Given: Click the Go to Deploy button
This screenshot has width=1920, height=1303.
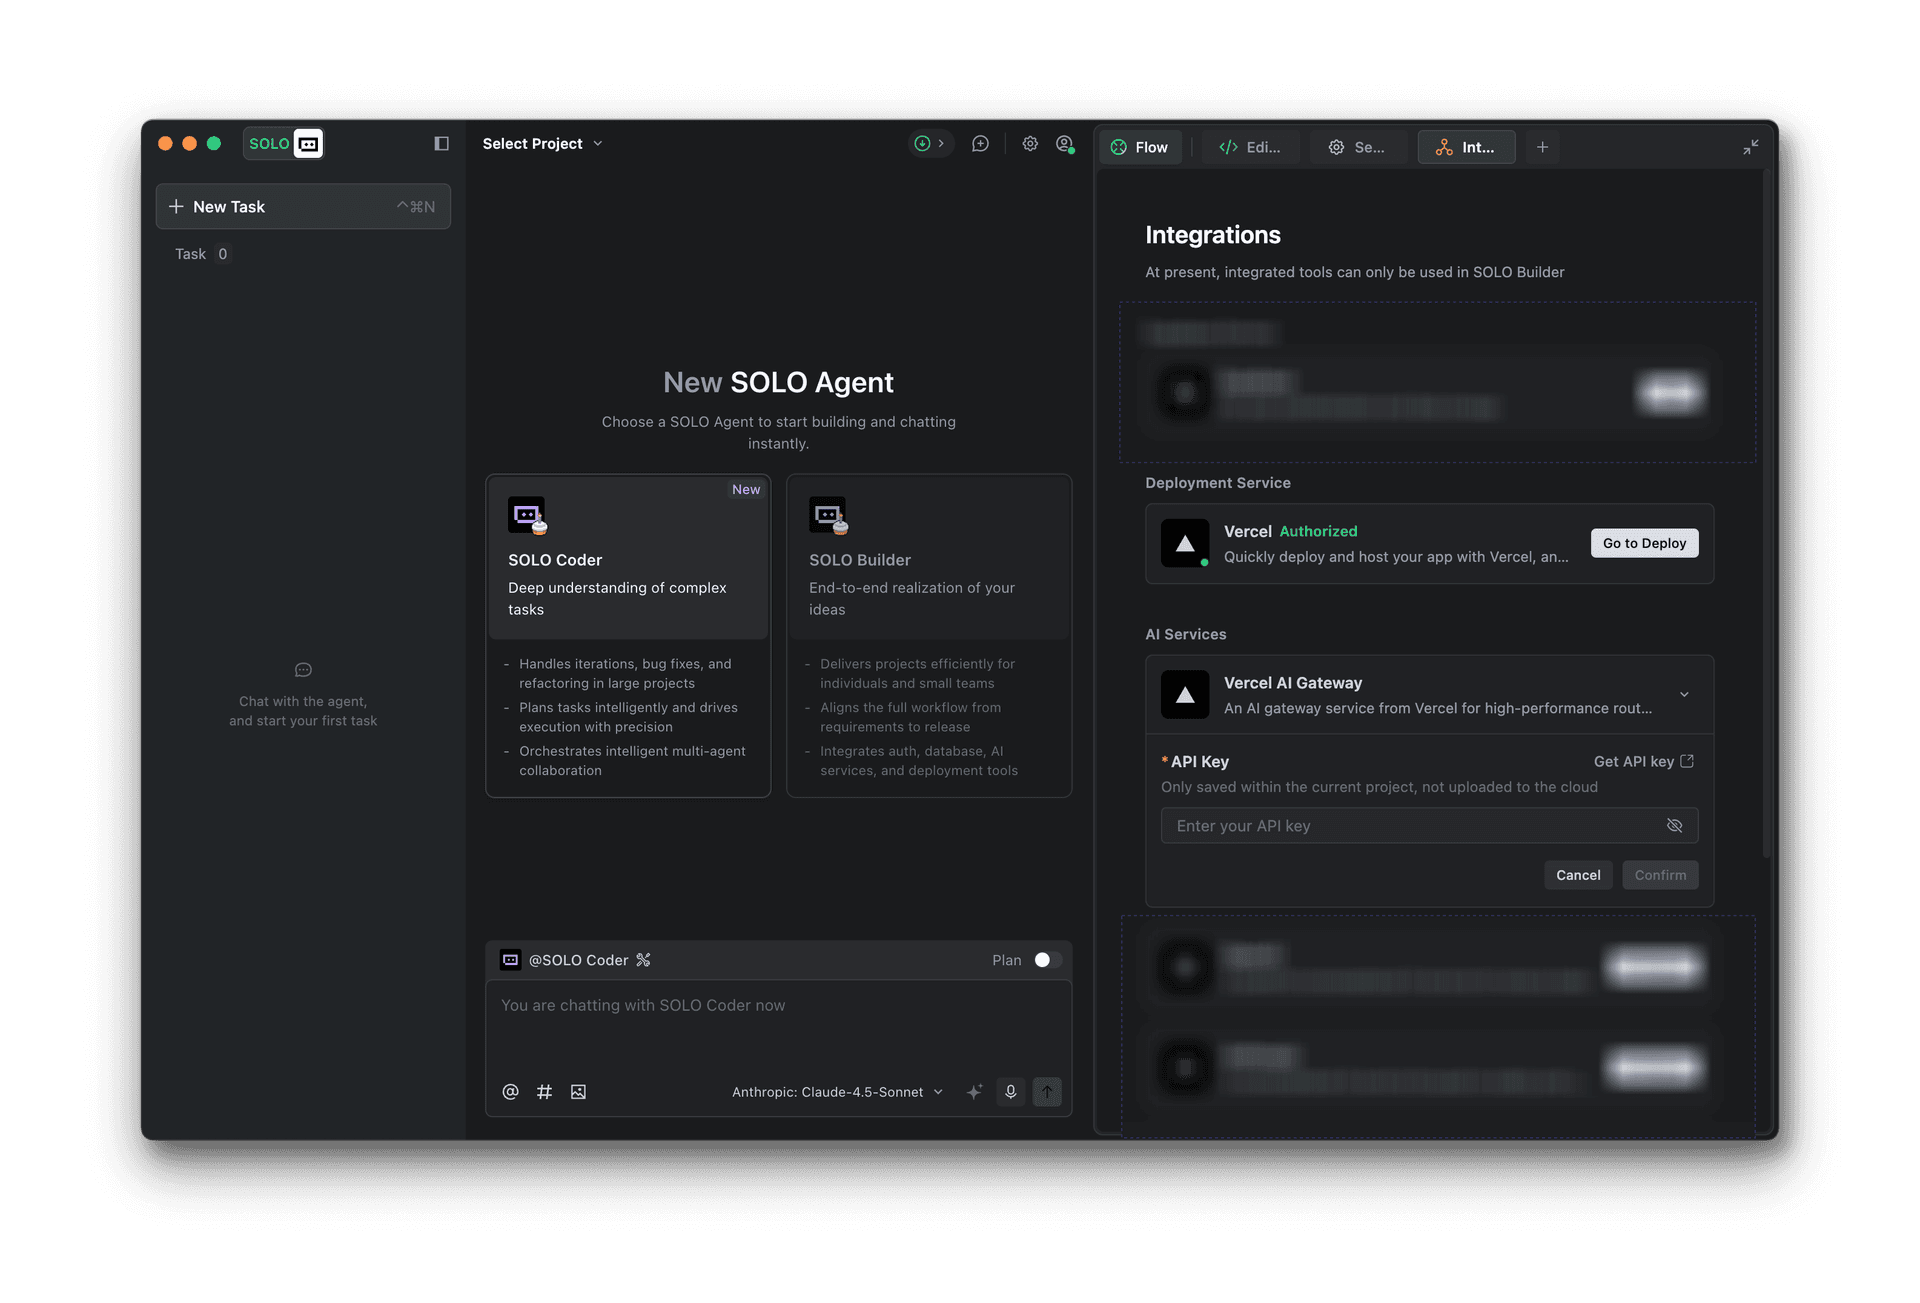Looking at the screenshot, I should 1644,543.
